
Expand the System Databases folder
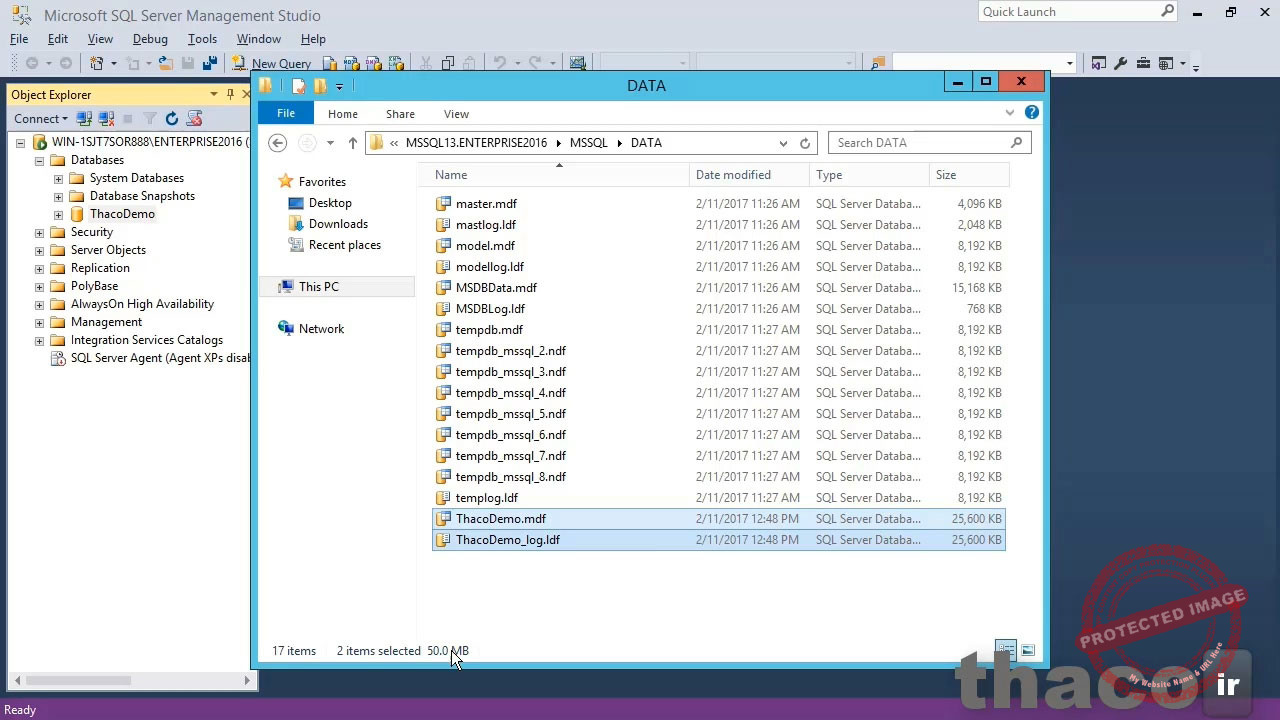pos(58,178)
